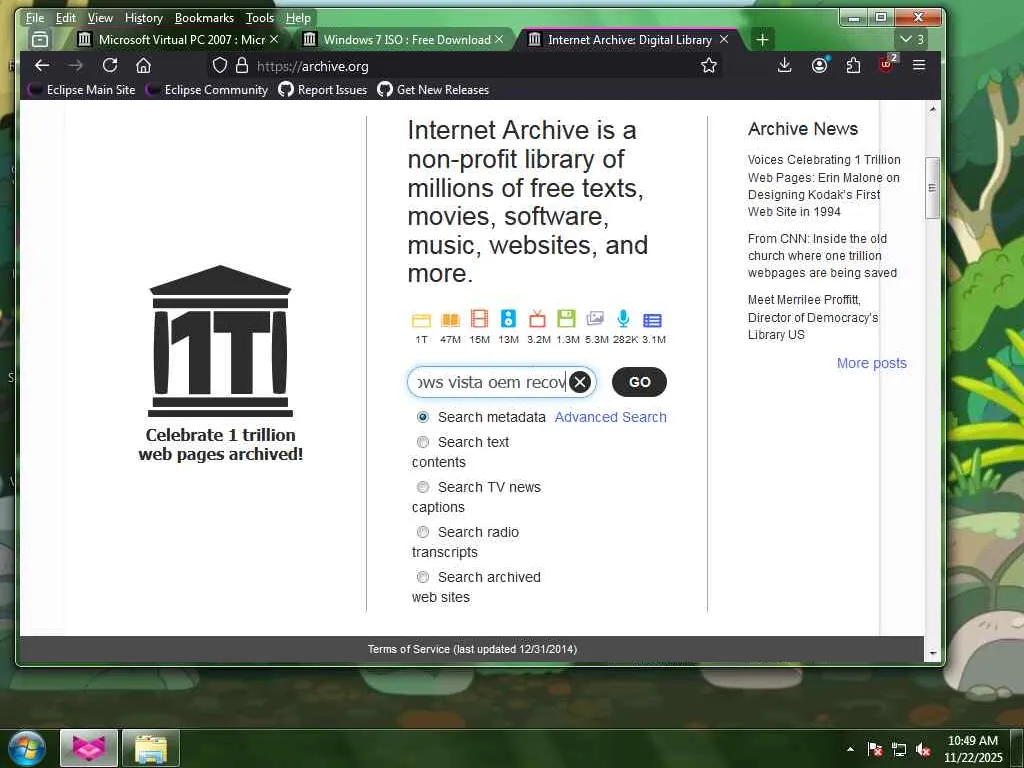Close the Internet Archive tab
This screenshot has width=1024, height=768.
pos(724,40)
